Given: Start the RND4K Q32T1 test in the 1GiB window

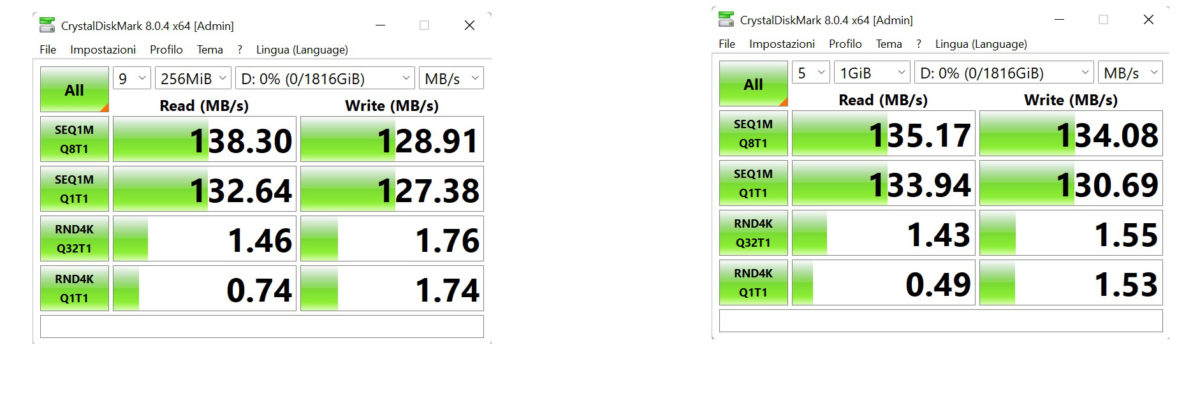Looking at the screenshot, I should tap(753, 232).
